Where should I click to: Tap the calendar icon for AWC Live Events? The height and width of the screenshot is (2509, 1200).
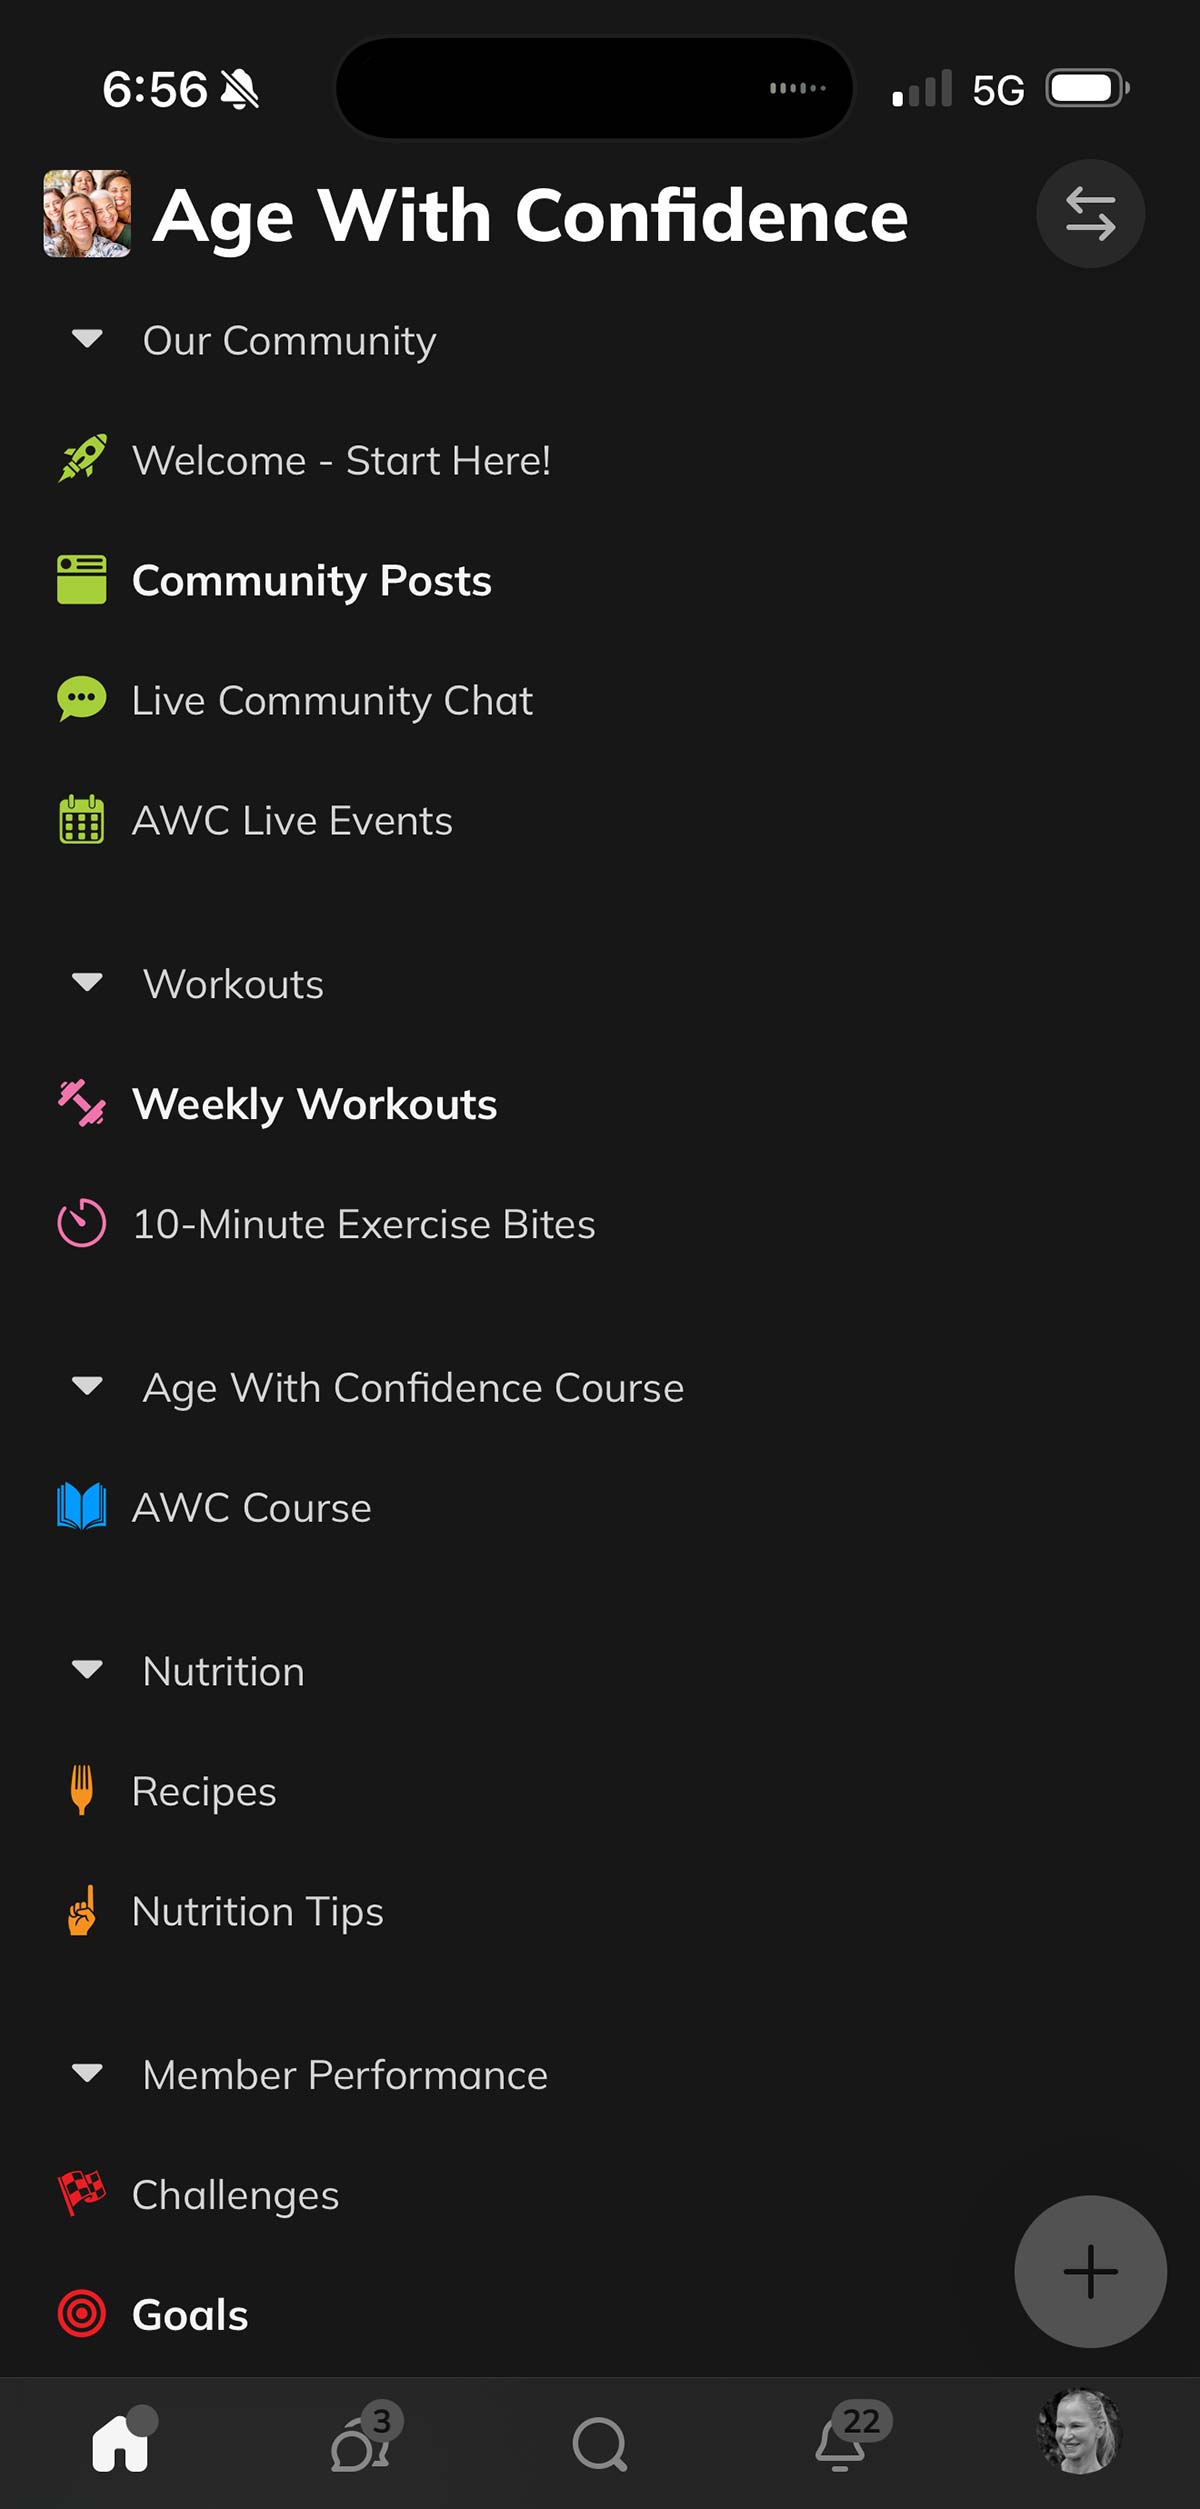coord(82,820)
